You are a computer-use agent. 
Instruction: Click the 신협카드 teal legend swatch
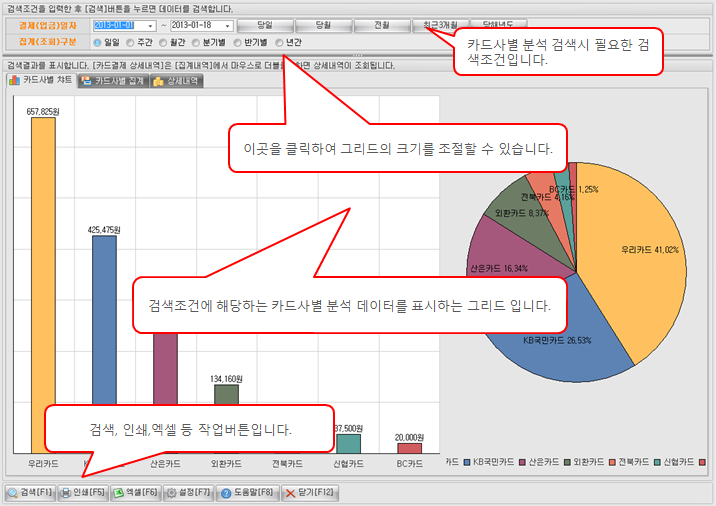tap(657, 463)
